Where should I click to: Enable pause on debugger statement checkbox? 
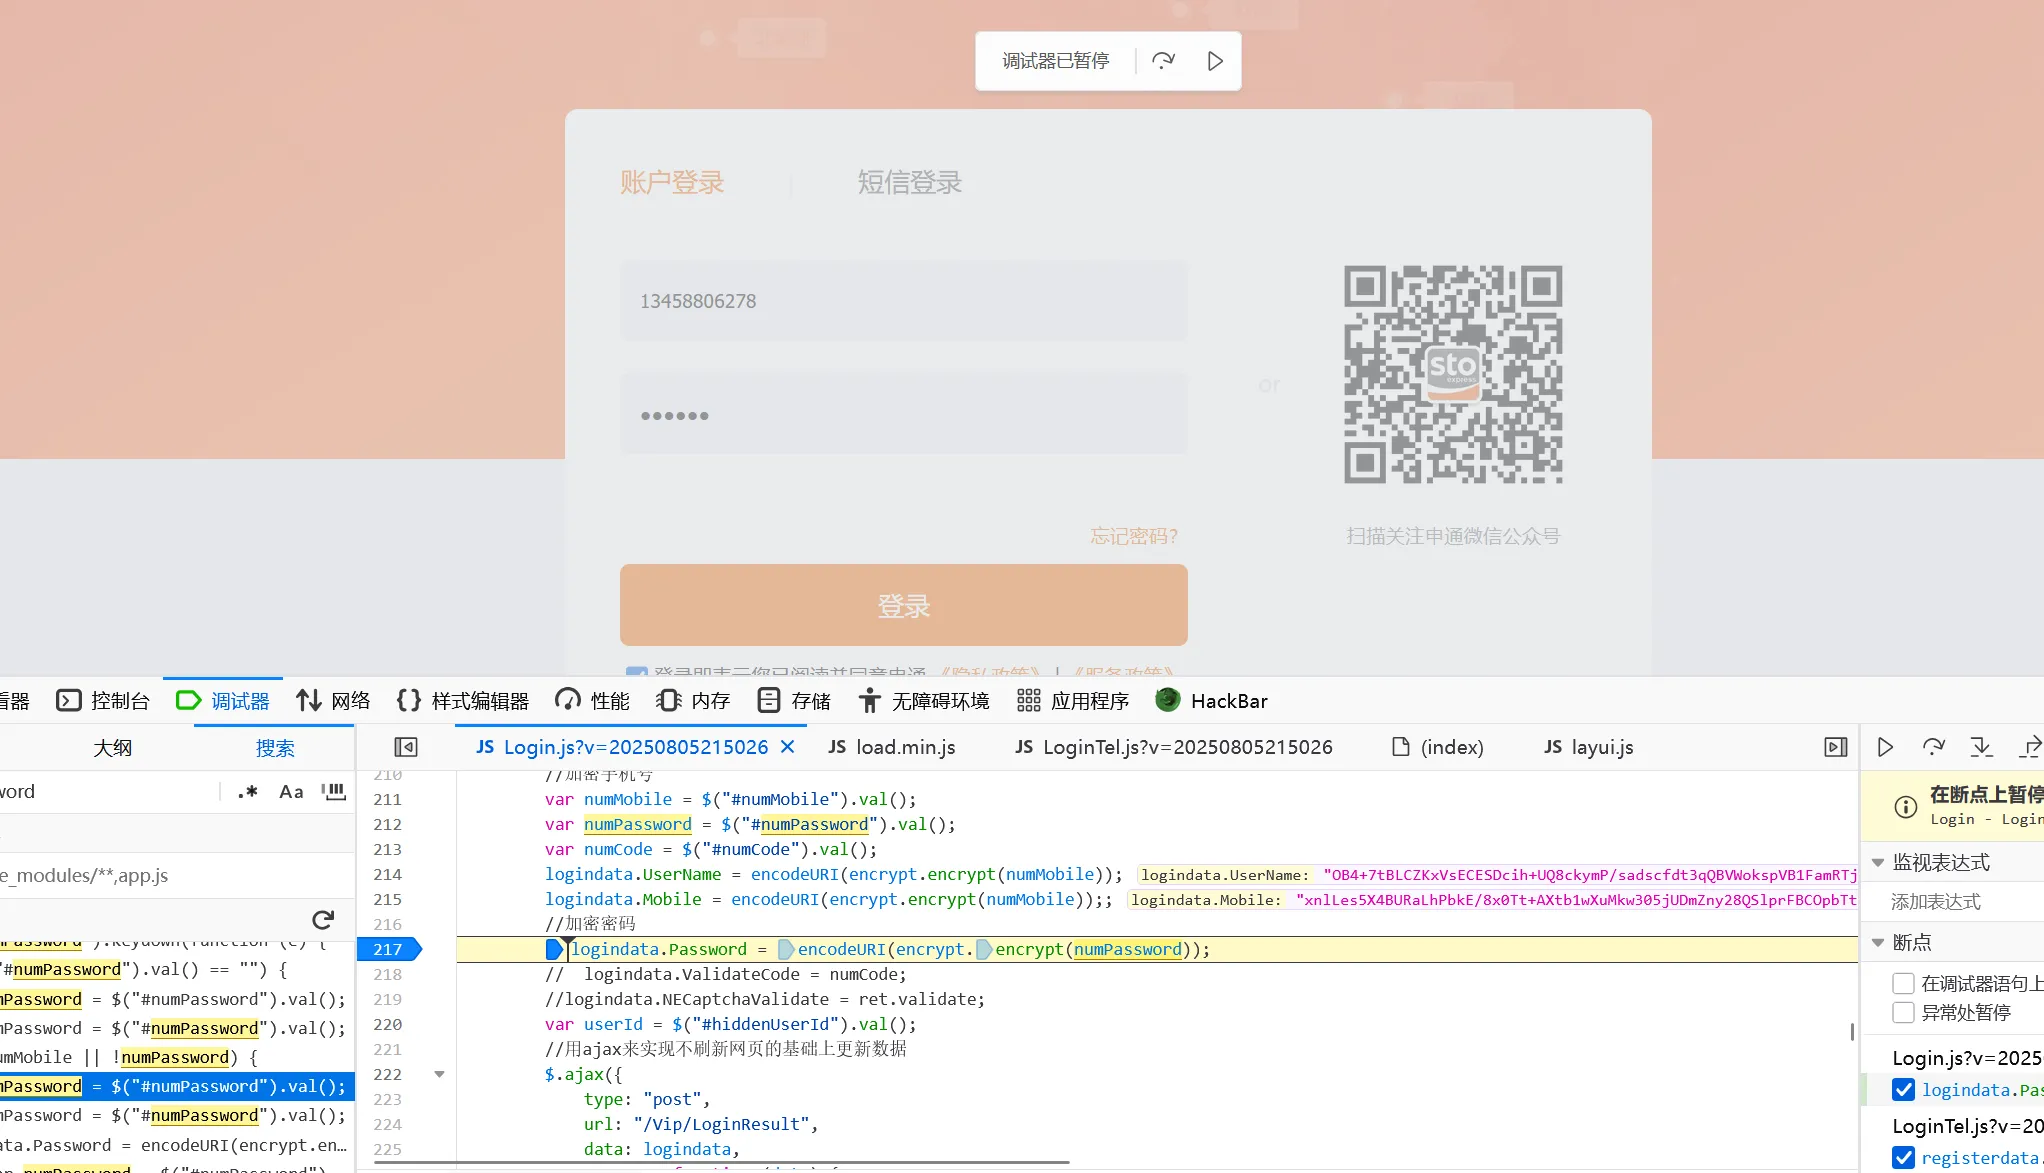click(x=1904, y=983)
